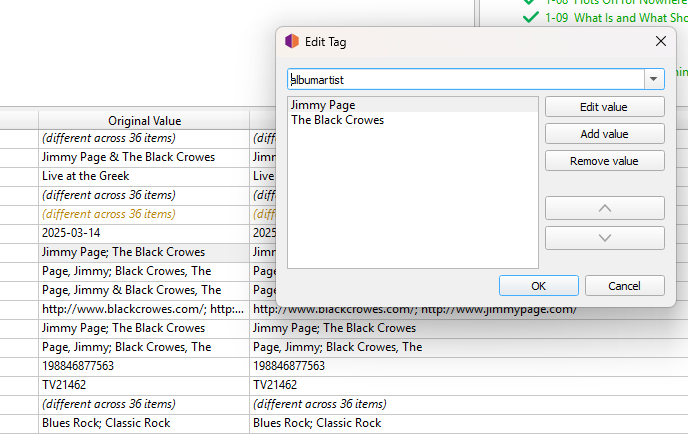Move the selected value down with the down arrow
688x434 pixels.
click(x=604, y=238)
